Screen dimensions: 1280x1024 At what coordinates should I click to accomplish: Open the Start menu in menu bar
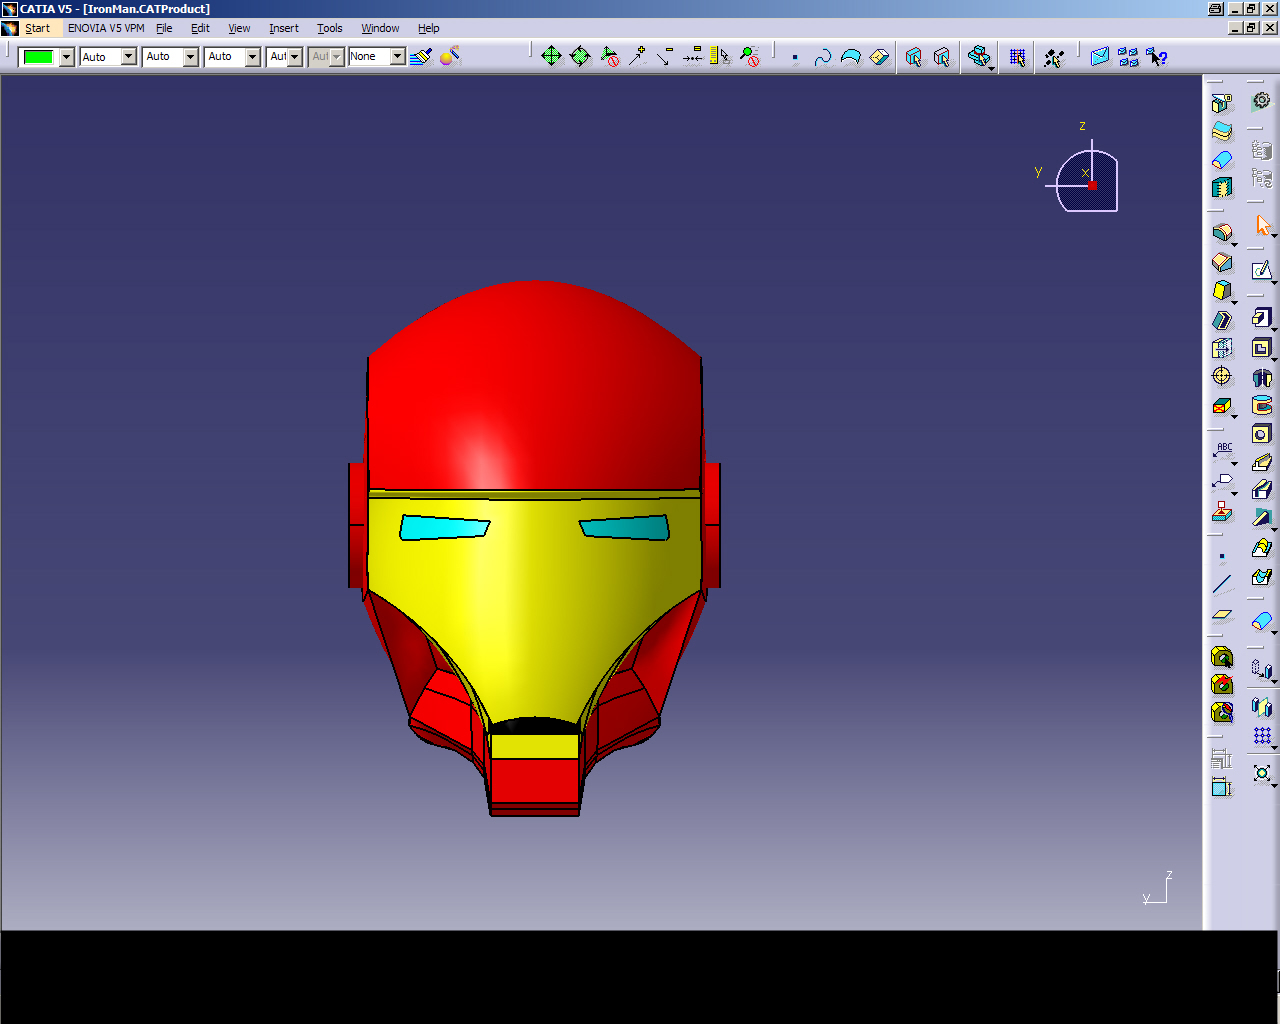tap(37, 28)
